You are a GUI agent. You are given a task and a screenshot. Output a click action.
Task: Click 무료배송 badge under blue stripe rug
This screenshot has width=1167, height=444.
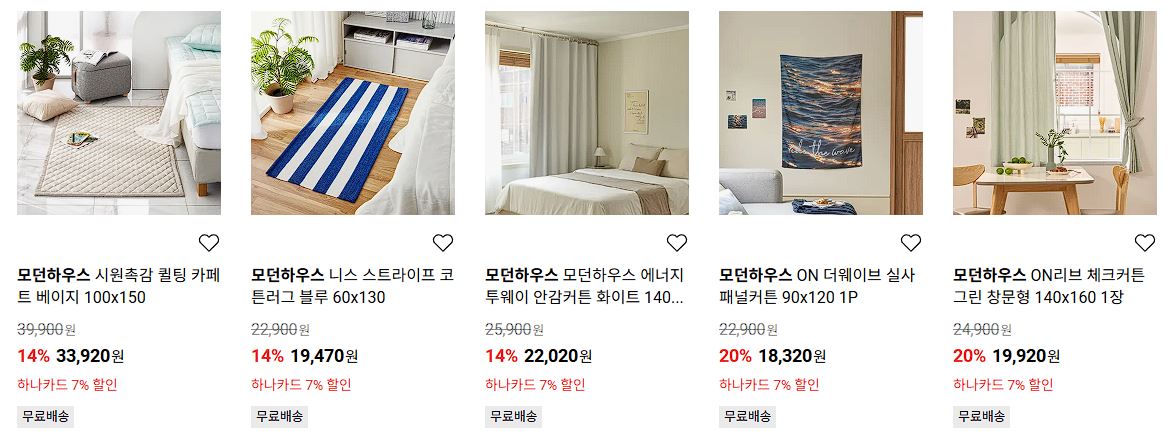279,416
